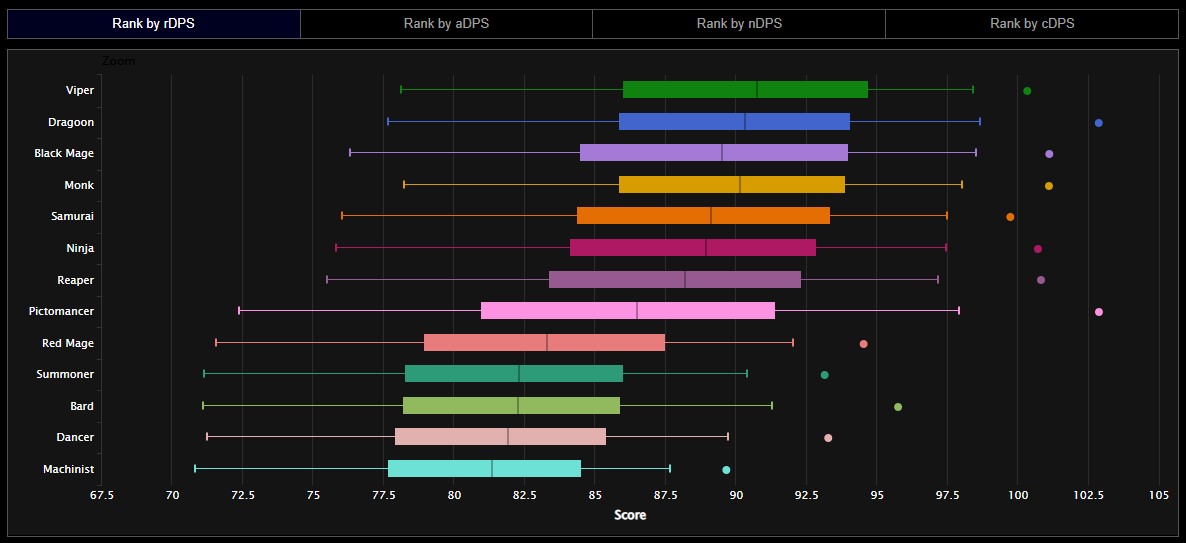Click the Dragoon outlier dot
Screen dimensions: 1186x543
(1098, 123)
